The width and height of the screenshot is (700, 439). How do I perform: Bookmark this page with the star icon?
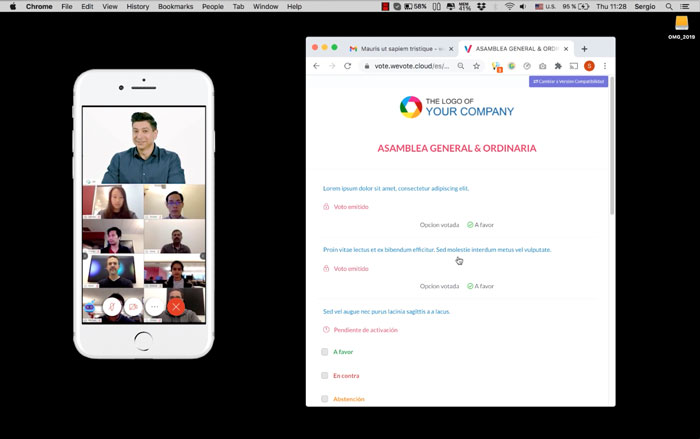[x=476, y=66]
